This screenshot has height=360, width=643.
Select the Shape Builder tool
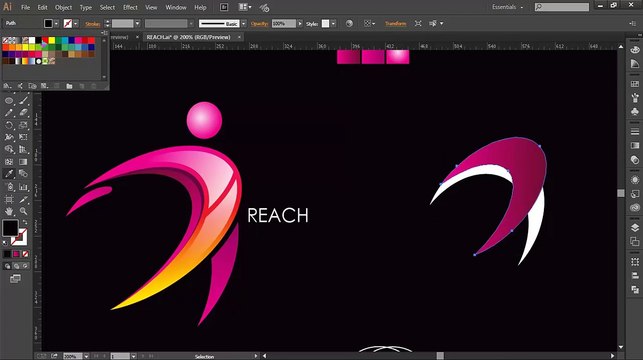coord(9,150)
